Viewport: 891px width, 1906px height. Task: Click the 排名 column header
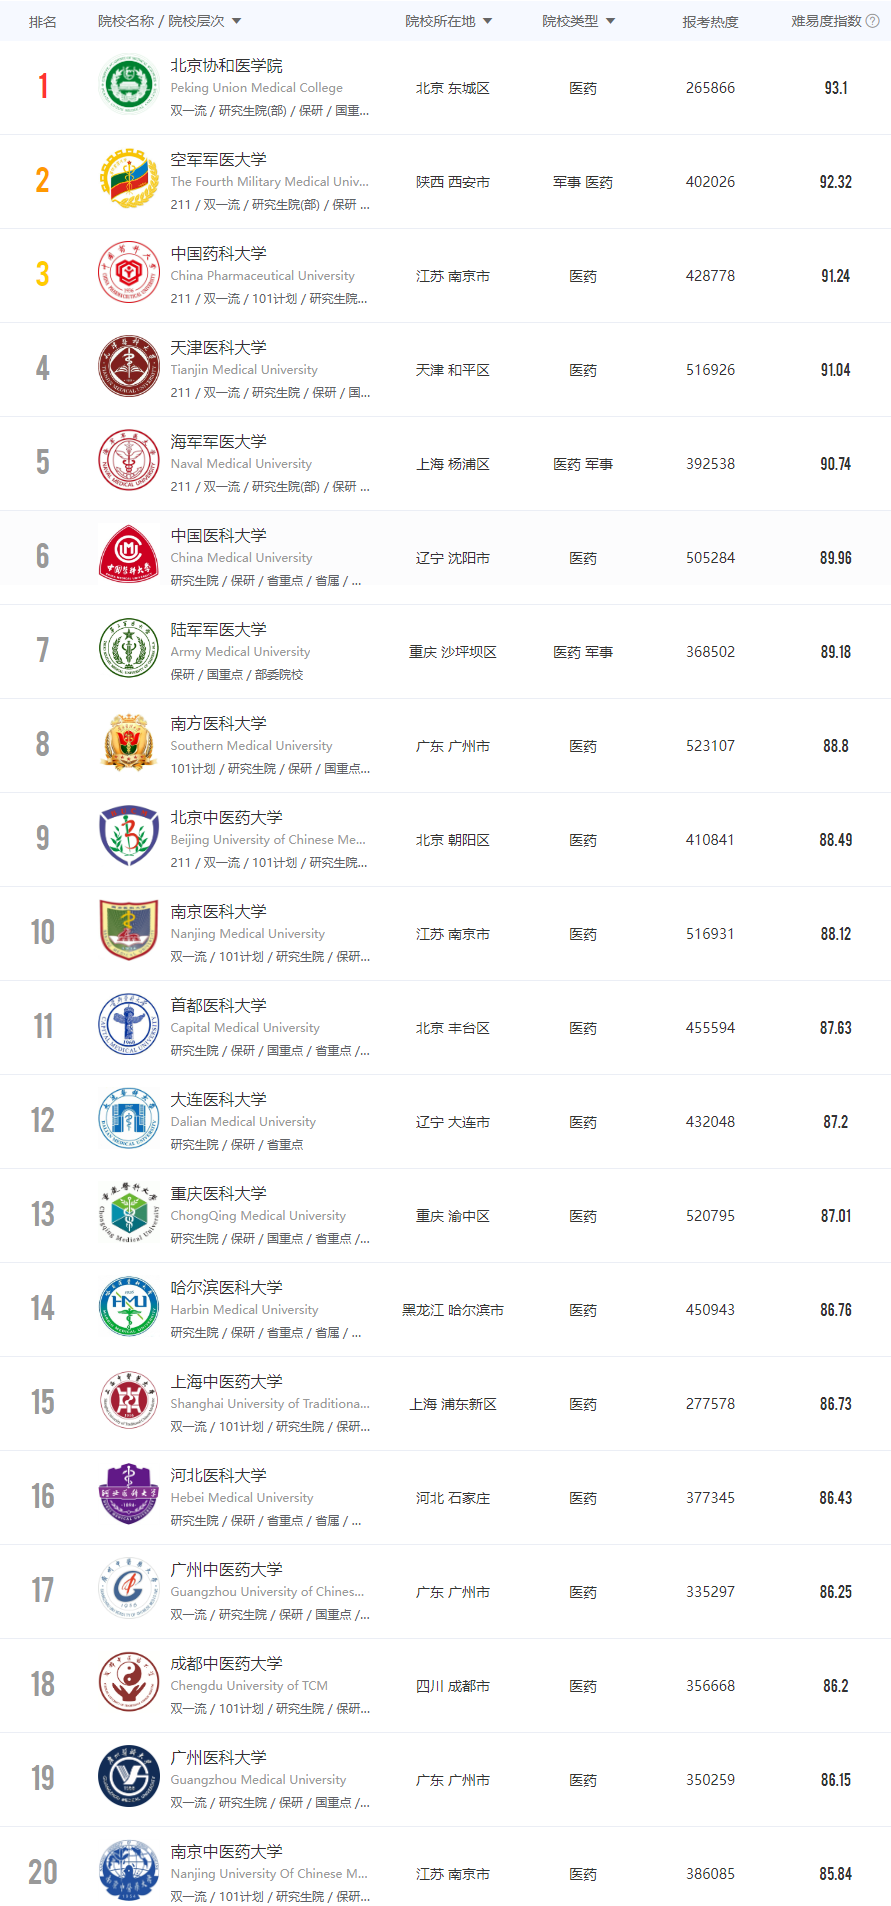tap(43, 22)
